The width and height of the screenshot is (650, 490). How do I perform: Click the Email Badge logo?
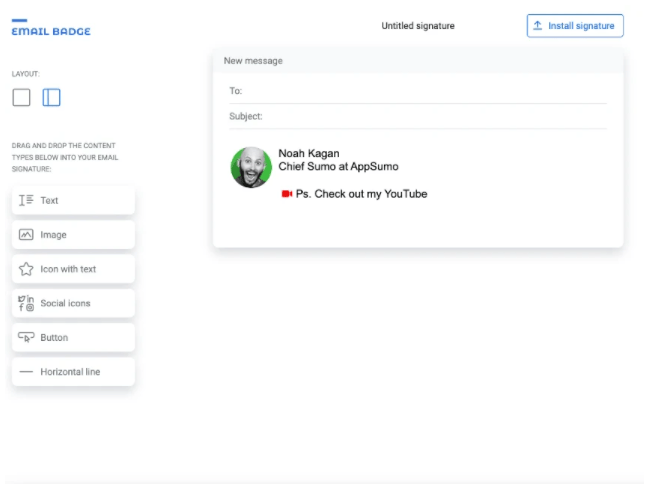tap(51, 27)
